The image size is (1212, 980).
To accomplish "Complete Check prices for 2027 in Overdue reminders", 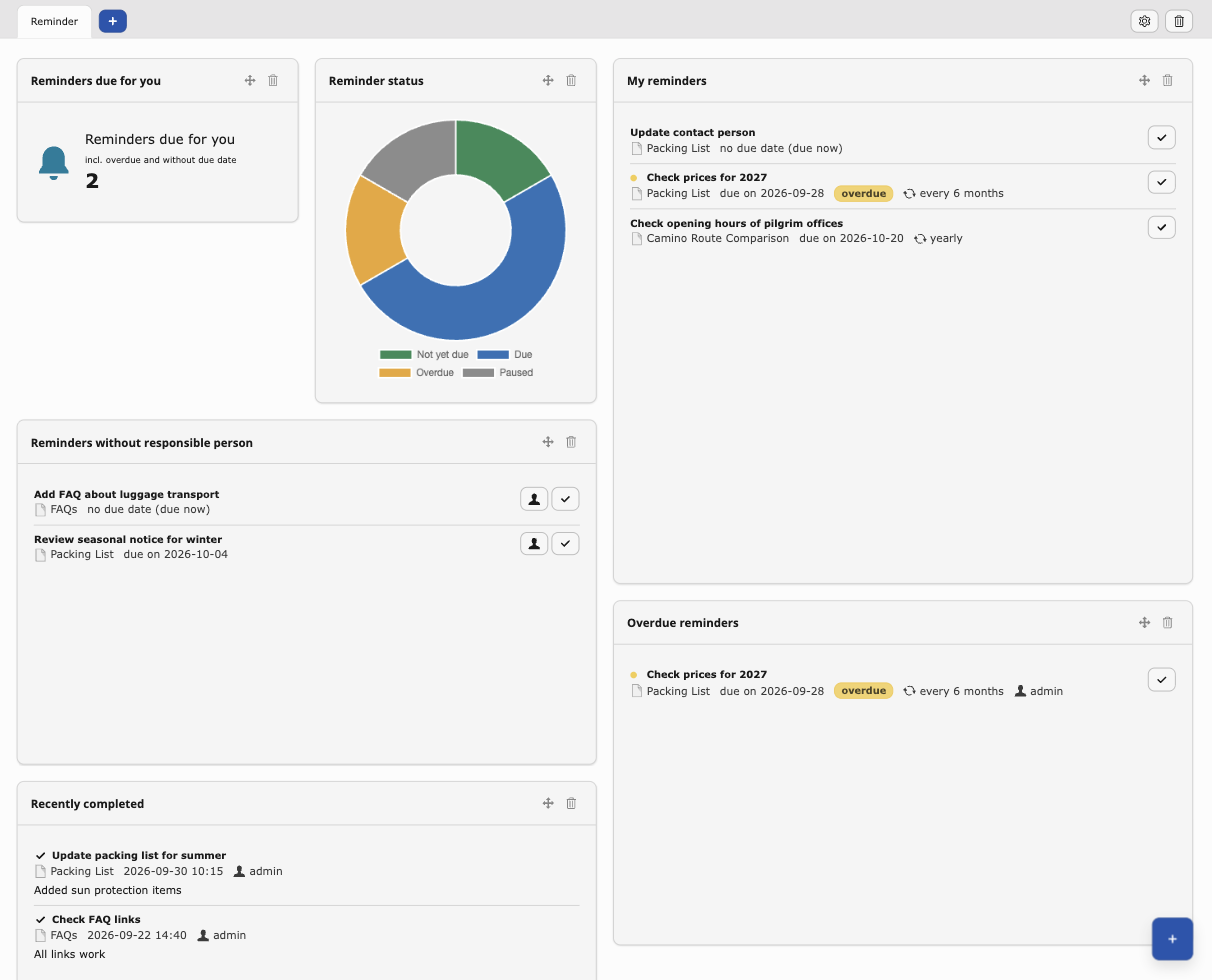I will click(1161, 680).
